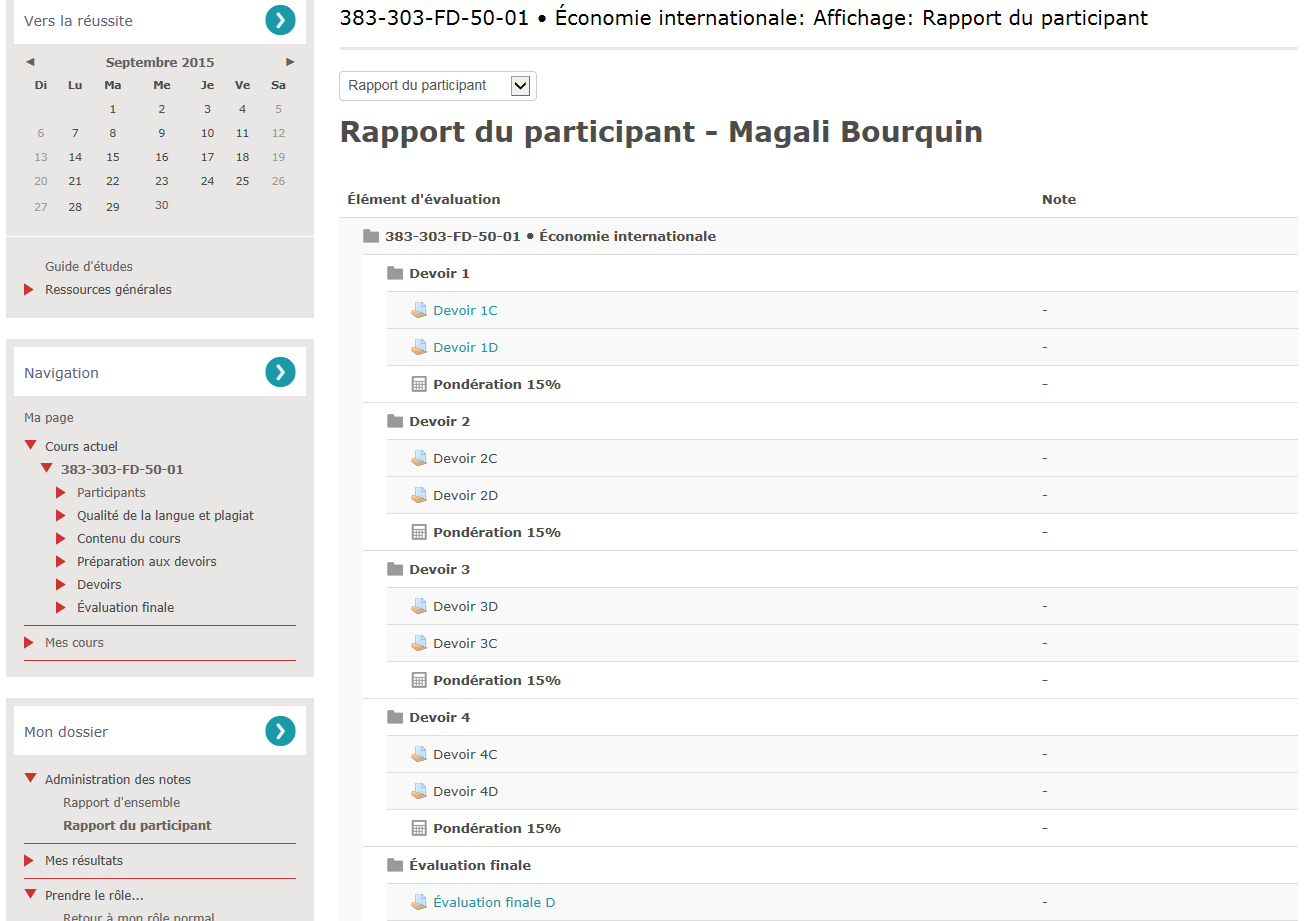Open the Rapport du participant dropdown
Screen dimensions: 1310x921
[x=438, y=86]
